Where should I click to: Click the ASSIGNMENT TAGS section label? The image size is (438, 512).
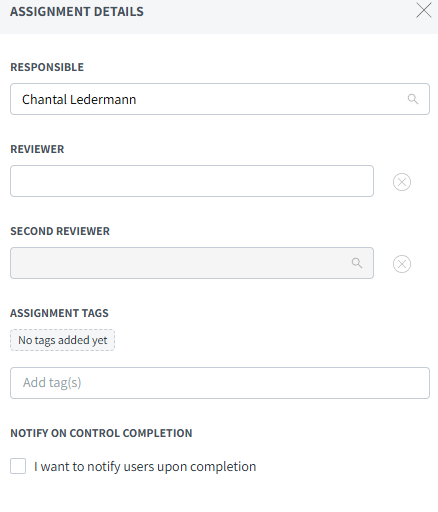click(x=59, y=313)
